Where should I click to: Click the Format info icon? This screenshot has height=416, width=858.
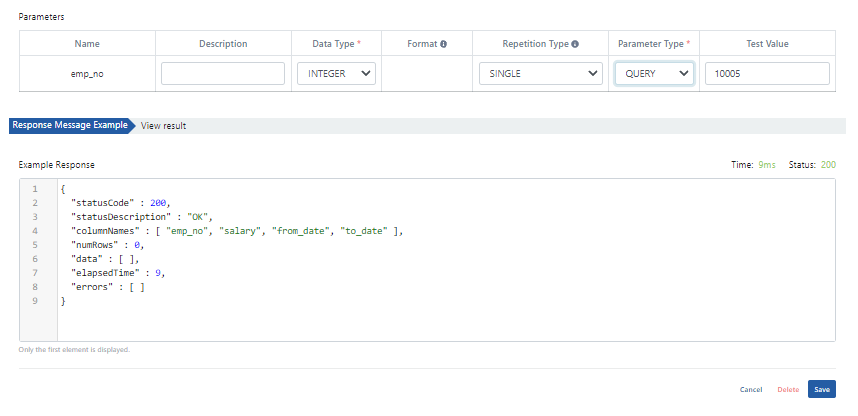click(443, 44)
